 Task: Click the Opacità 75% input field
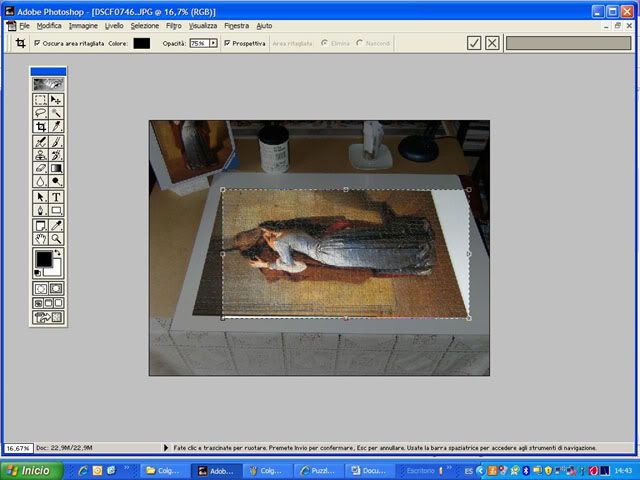(199, 43)
